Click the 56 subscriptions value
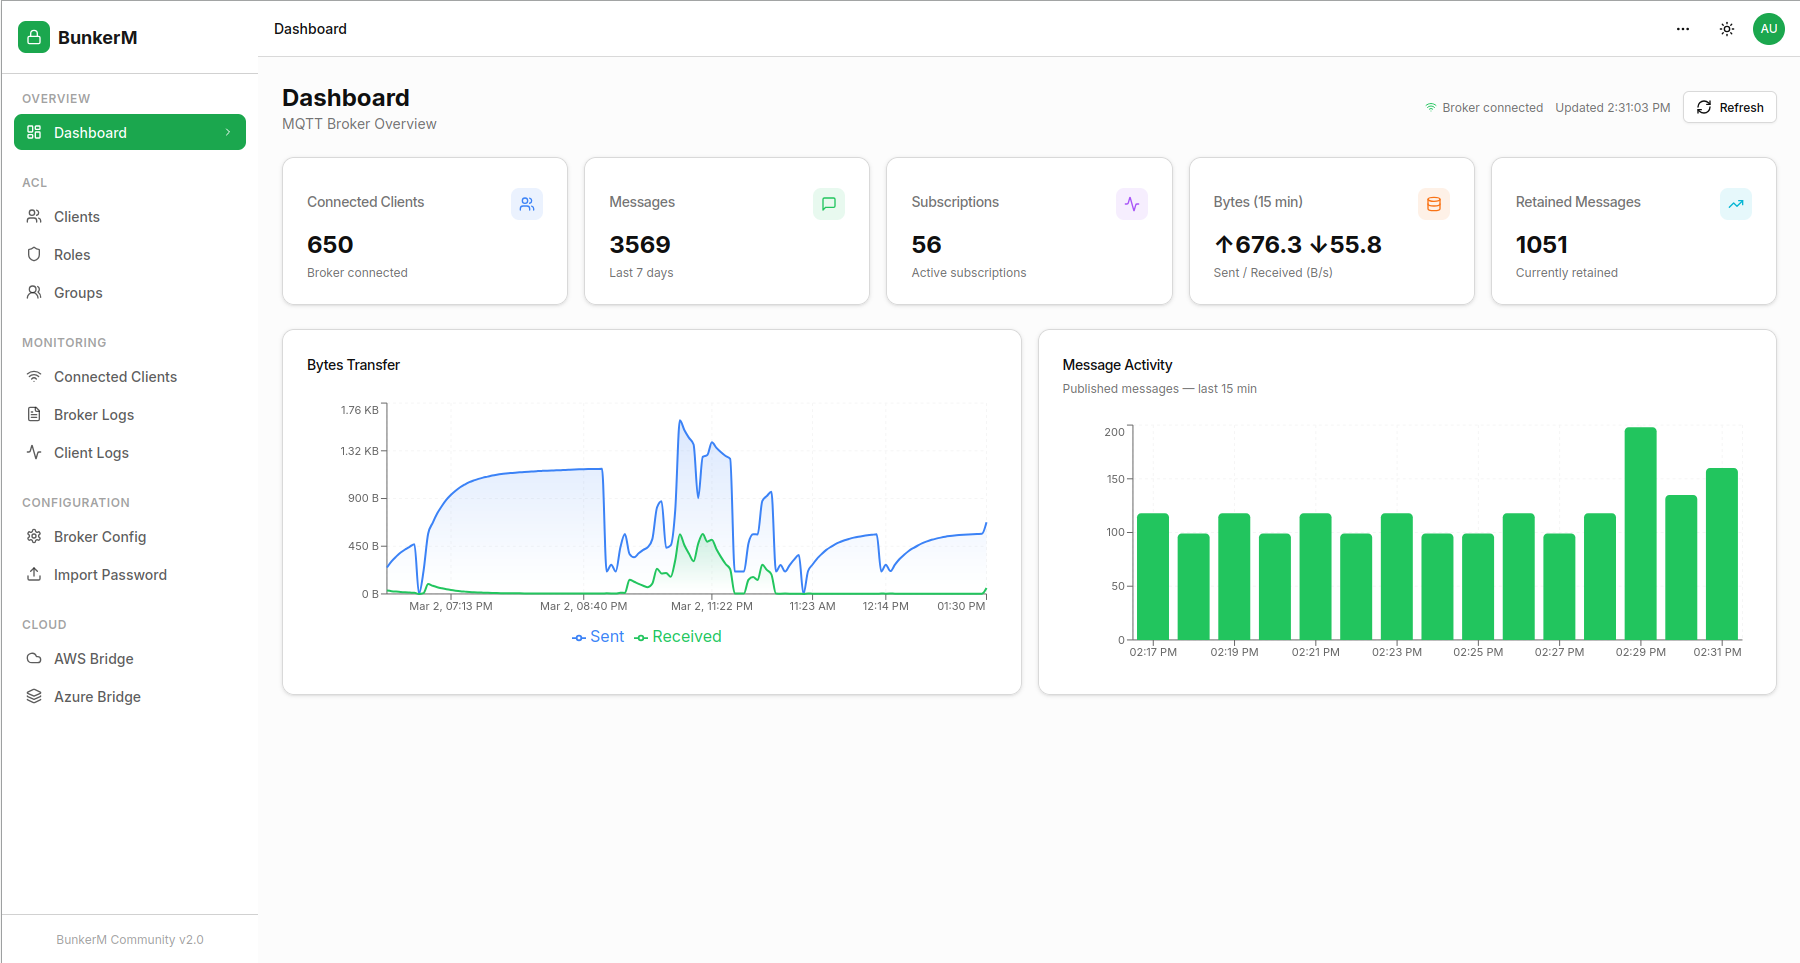The height and width of the screenshot is (963, 1800). [926, 244]
